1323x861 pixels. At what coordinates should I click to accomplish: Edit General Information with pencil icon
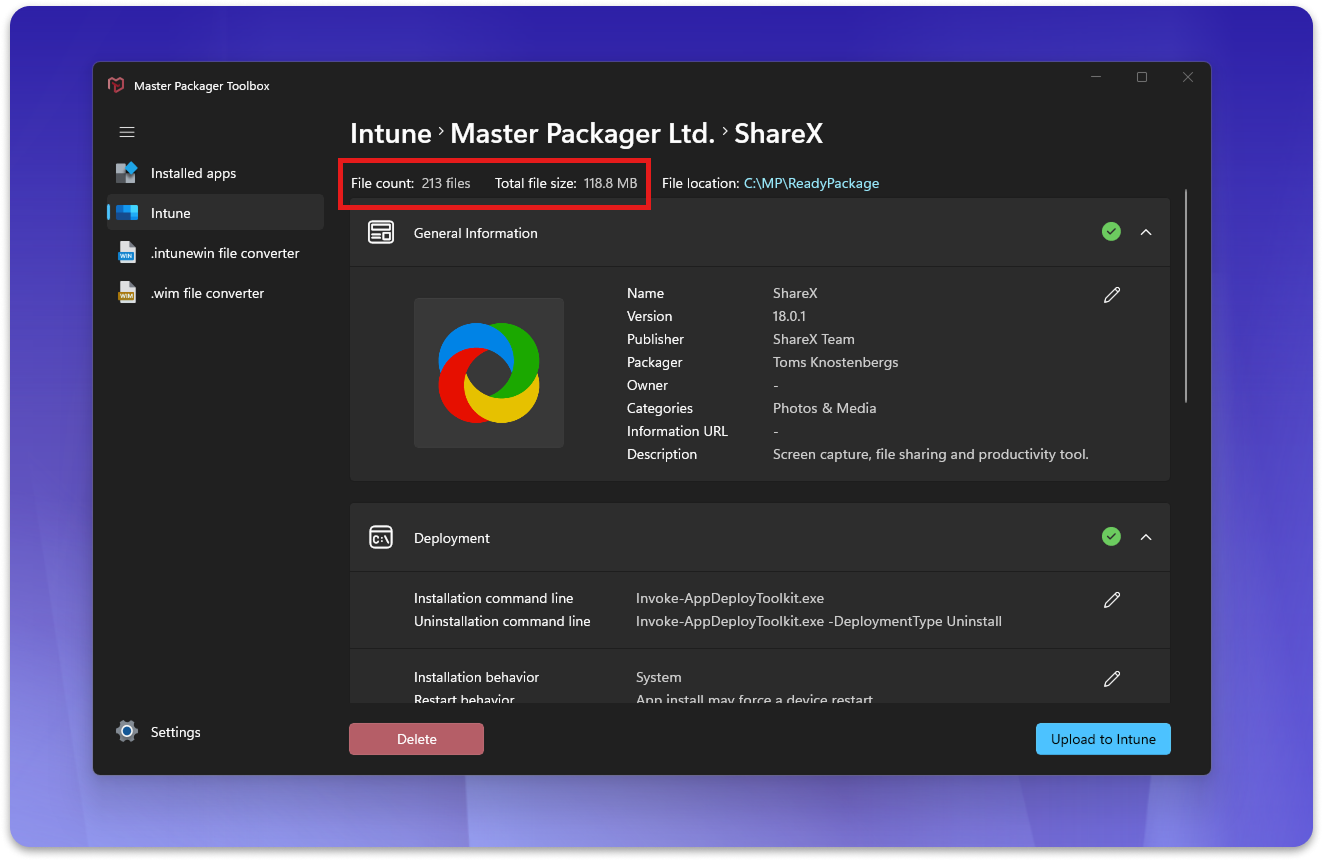pyautogui.click(x=1111, y=295)
